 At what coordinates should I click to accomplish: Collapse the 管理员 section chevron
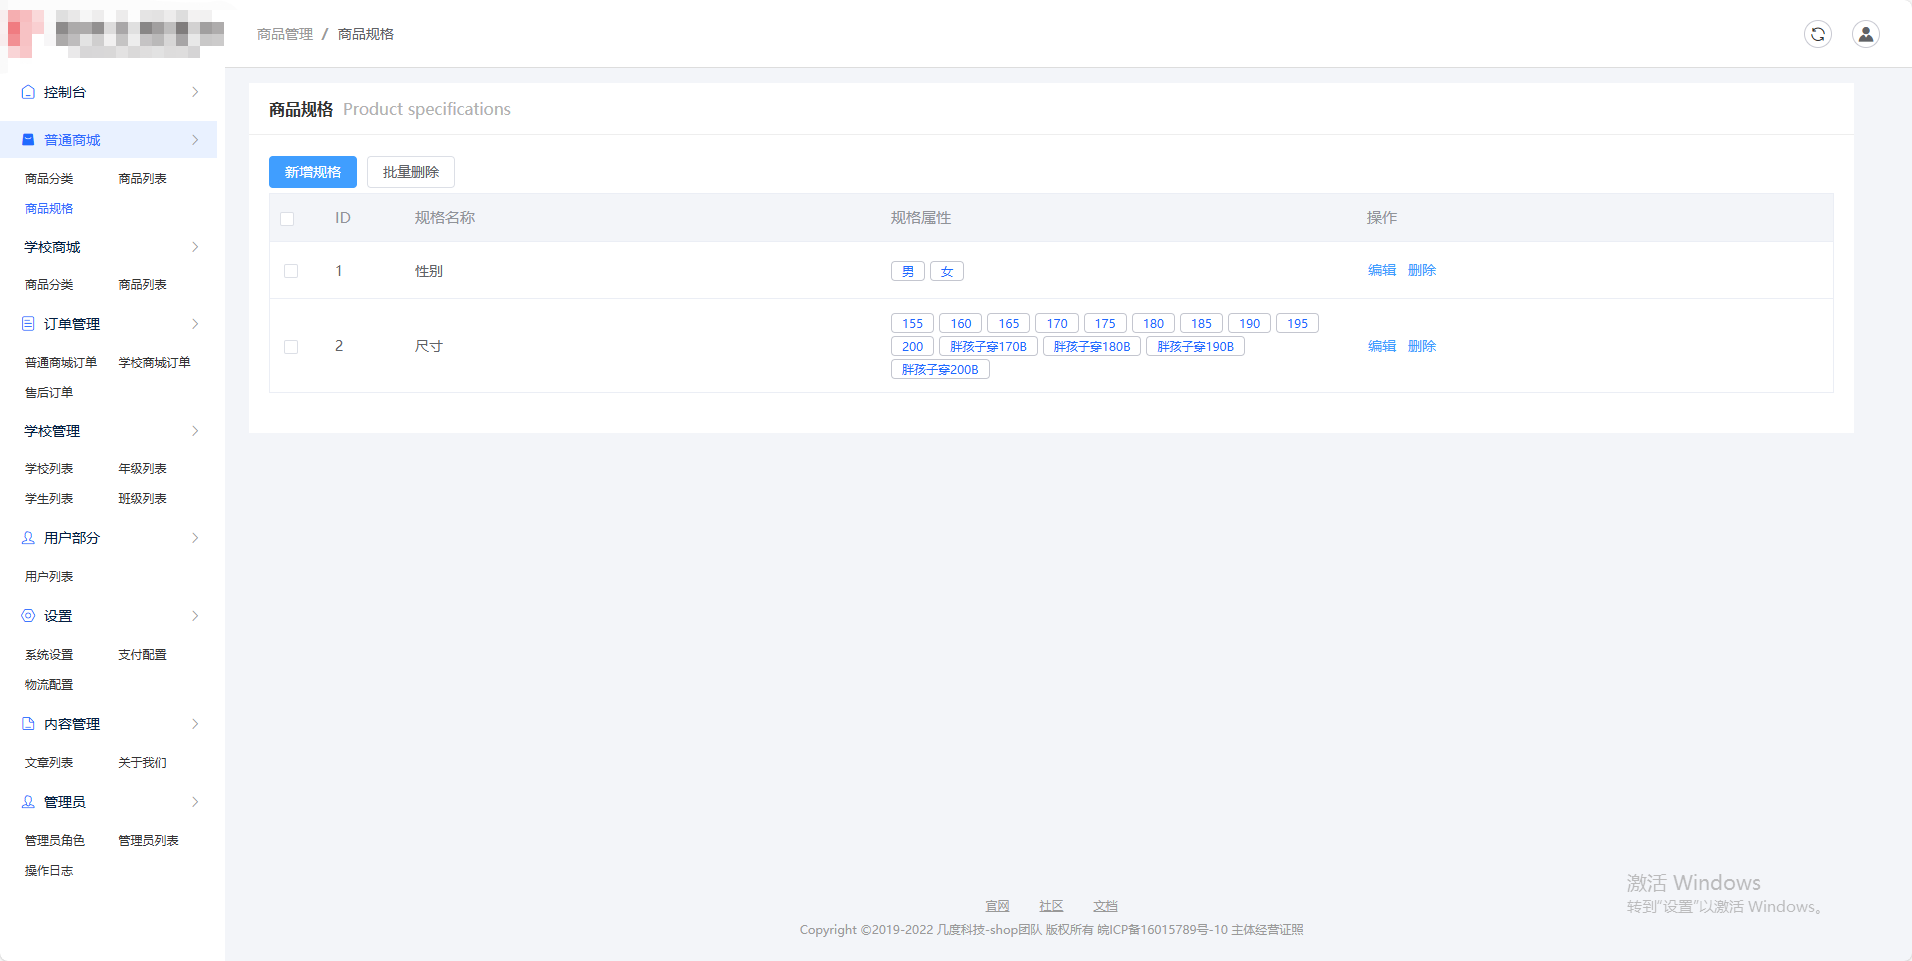point(195,802)
